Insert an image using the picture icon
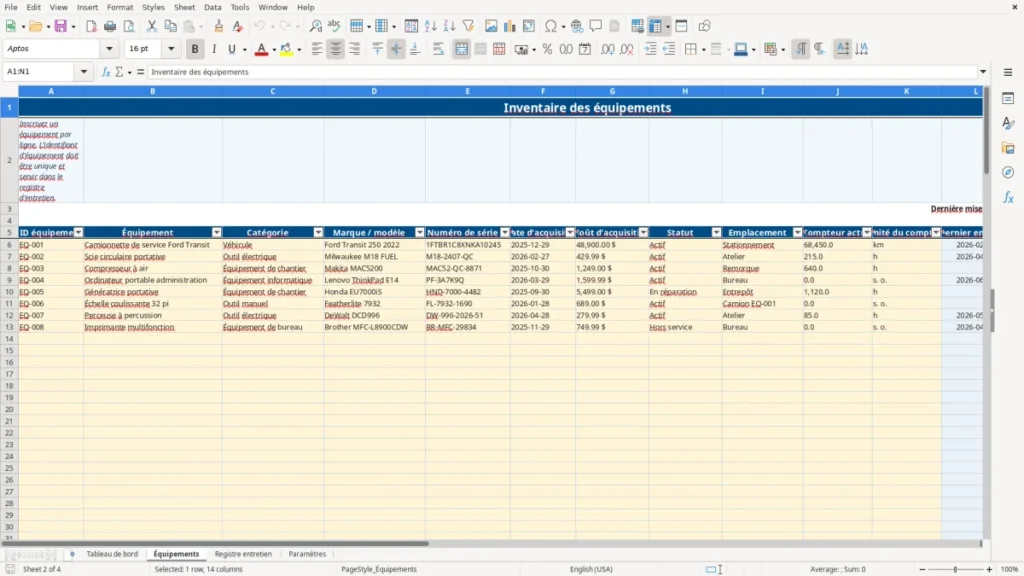 point(491,26)
